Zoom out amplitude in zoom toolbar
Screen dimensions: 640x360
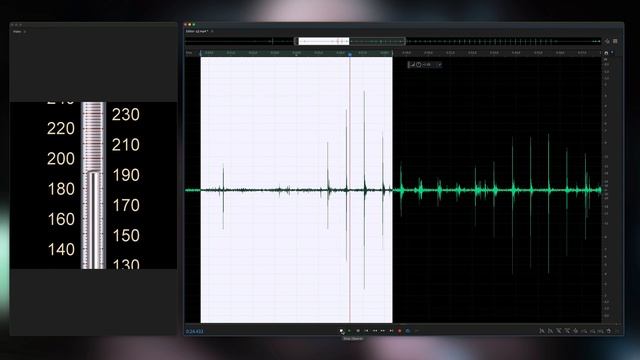click(550, 331)
